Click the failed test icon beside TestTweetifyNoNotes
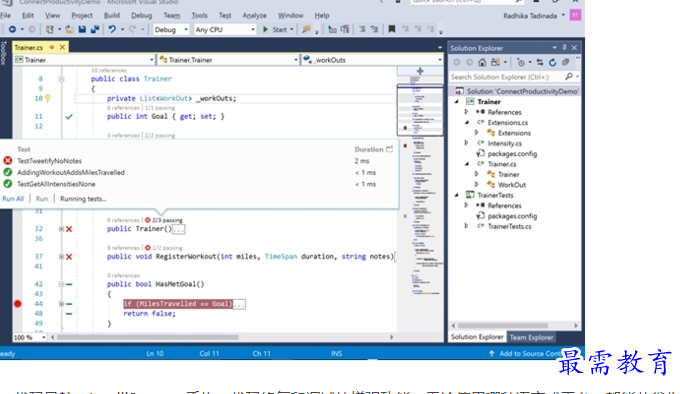680x394 pixels. 7,161
